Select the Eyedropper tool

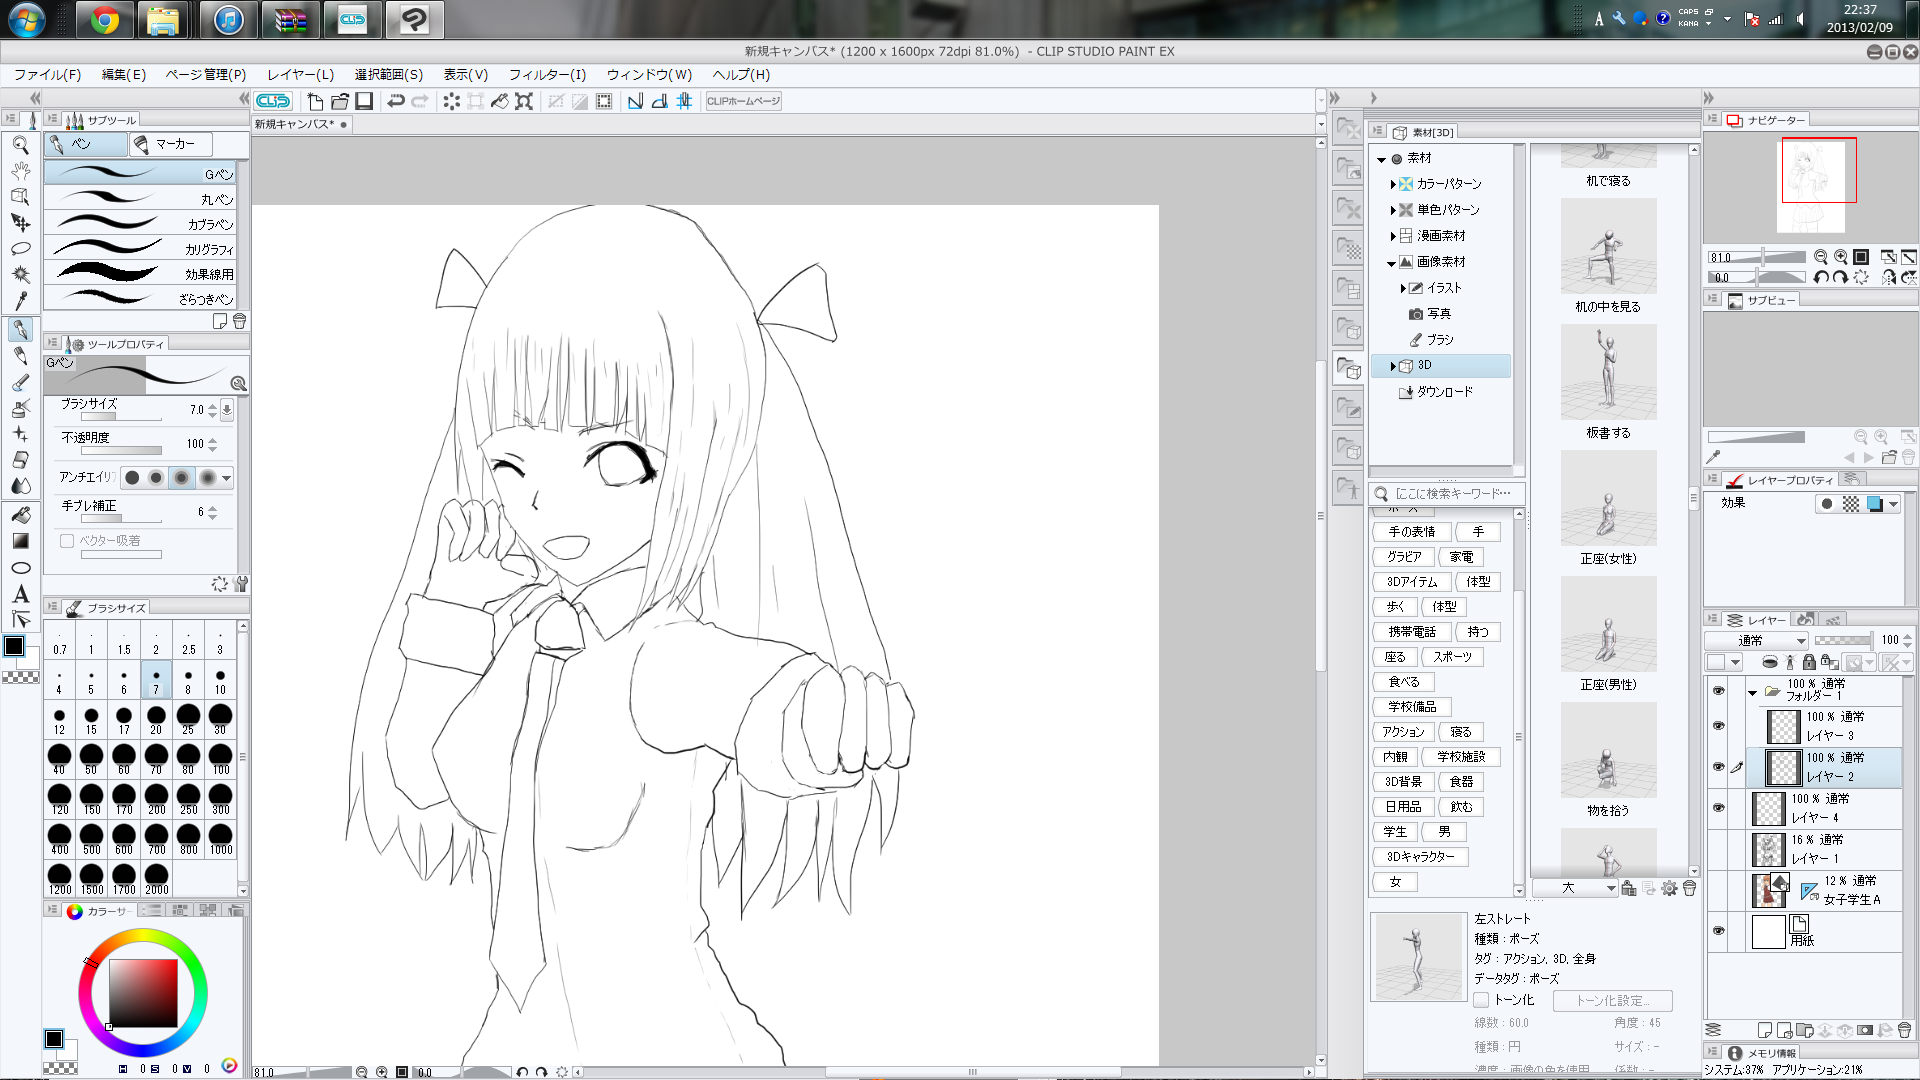20,301
